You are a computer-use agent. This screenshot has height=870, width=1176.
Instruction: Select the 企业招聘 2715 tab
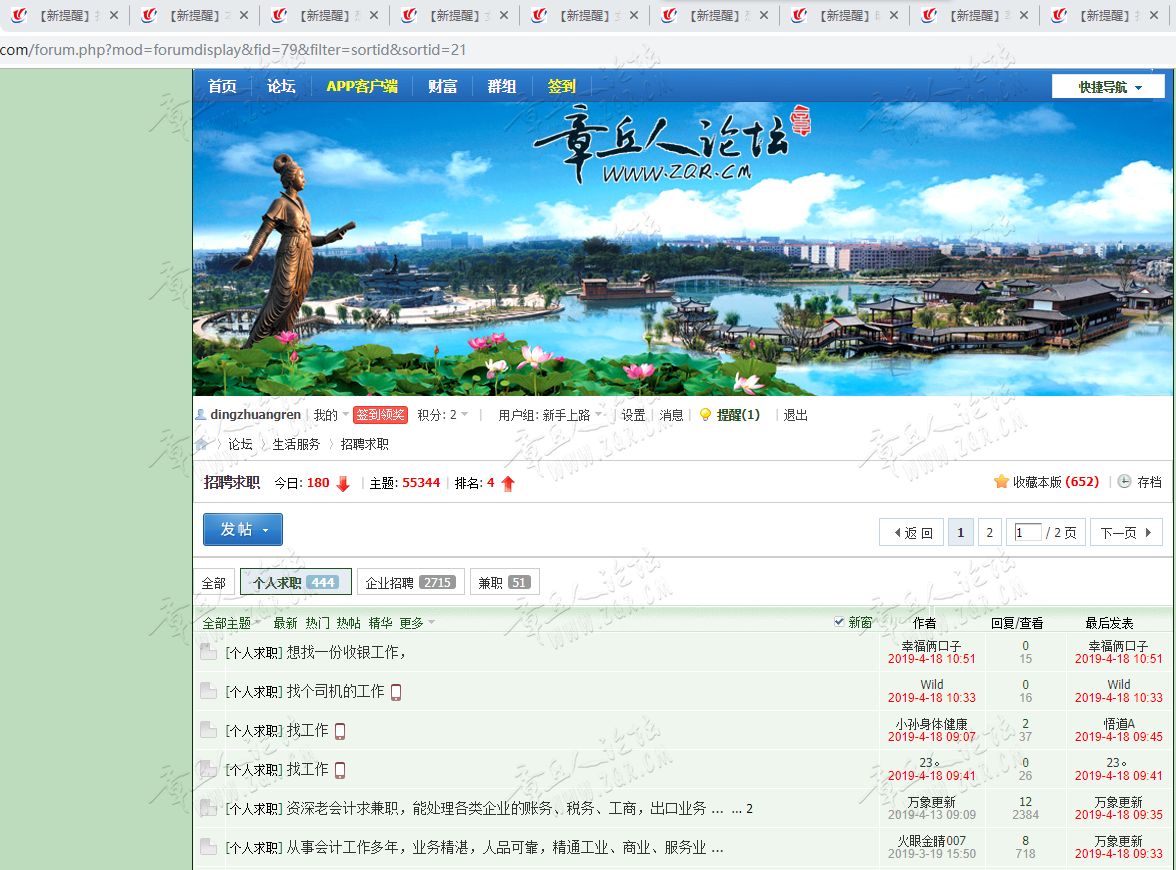pos(411,583)
